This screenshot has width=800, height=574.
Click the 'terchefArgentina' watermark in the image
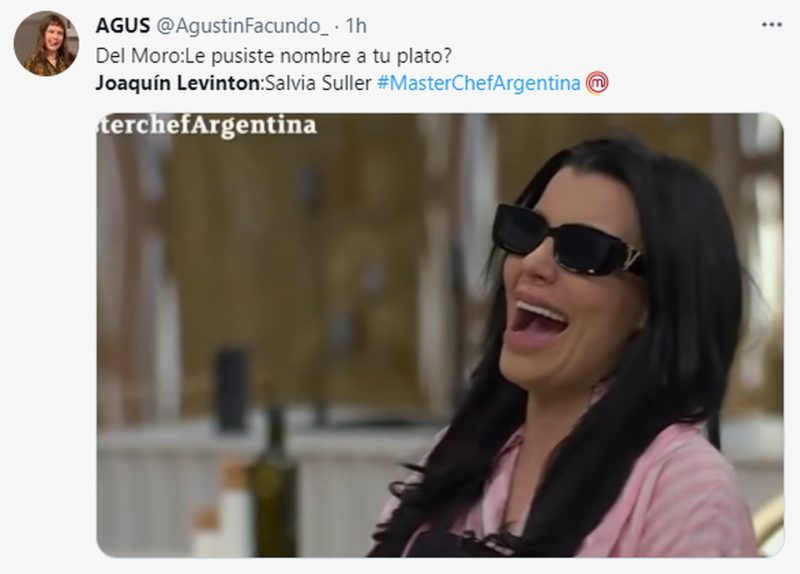(x=207, y=126)
